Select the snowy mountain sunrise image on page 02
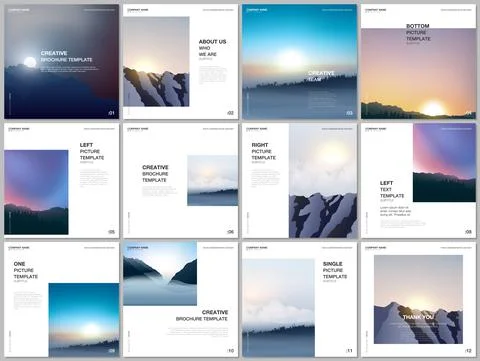Viewport: 480px width, 361px height. coord(156,62)
